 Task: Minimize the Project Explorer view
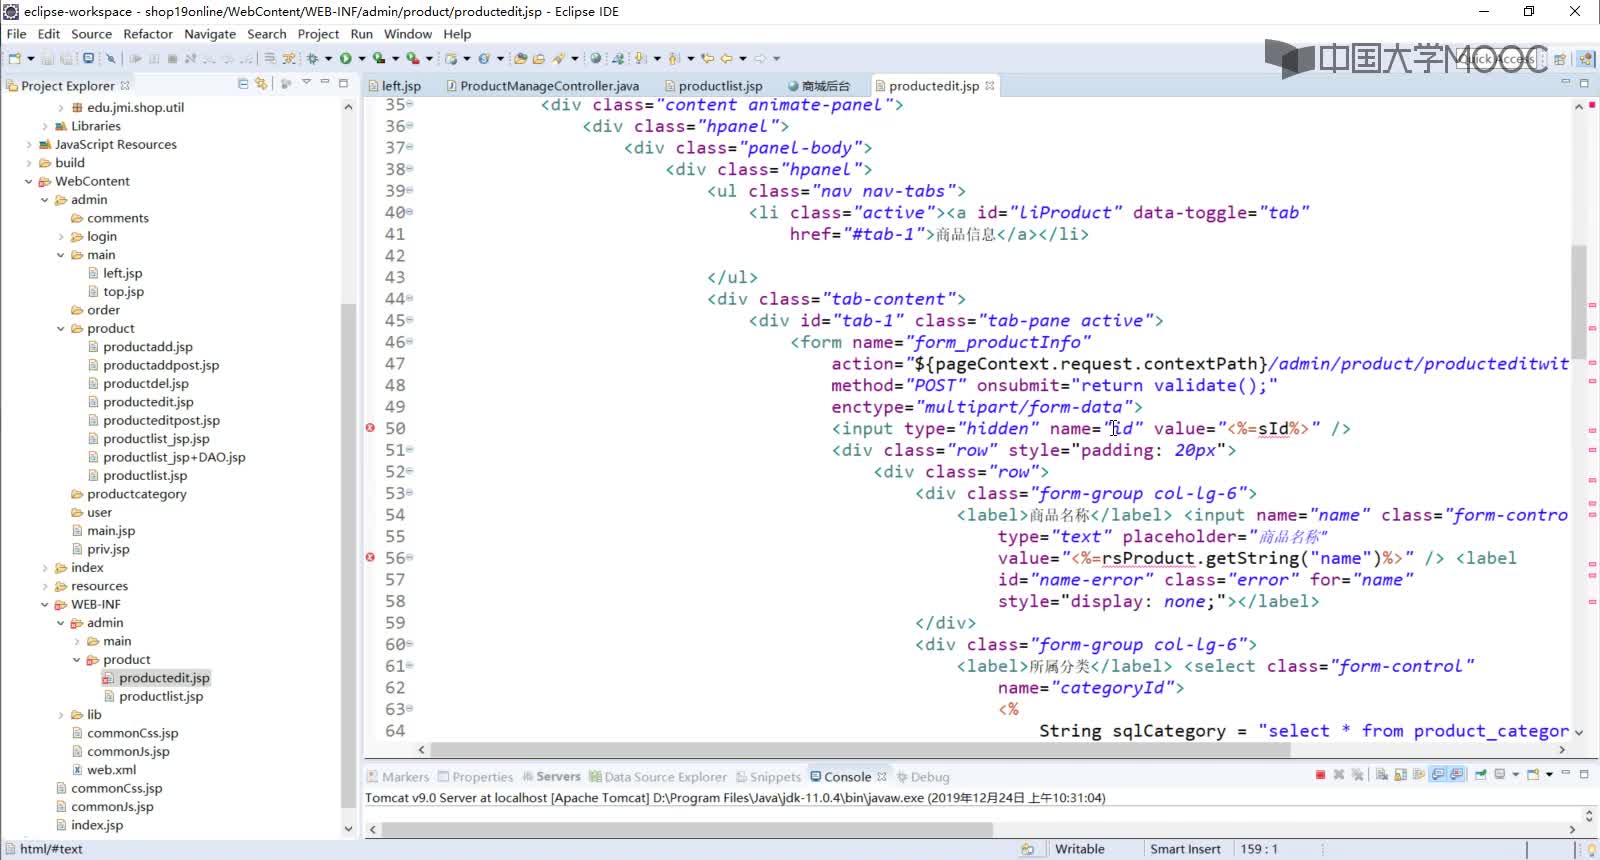tap(325, 83)
